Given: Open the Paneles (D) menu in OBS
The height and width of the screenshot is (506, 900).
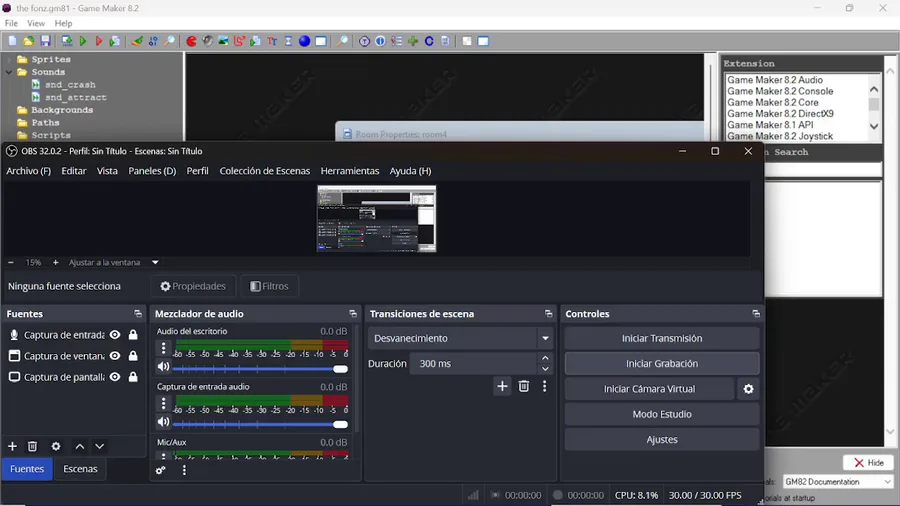Looking at the screenshot, I should pos(152,171).
